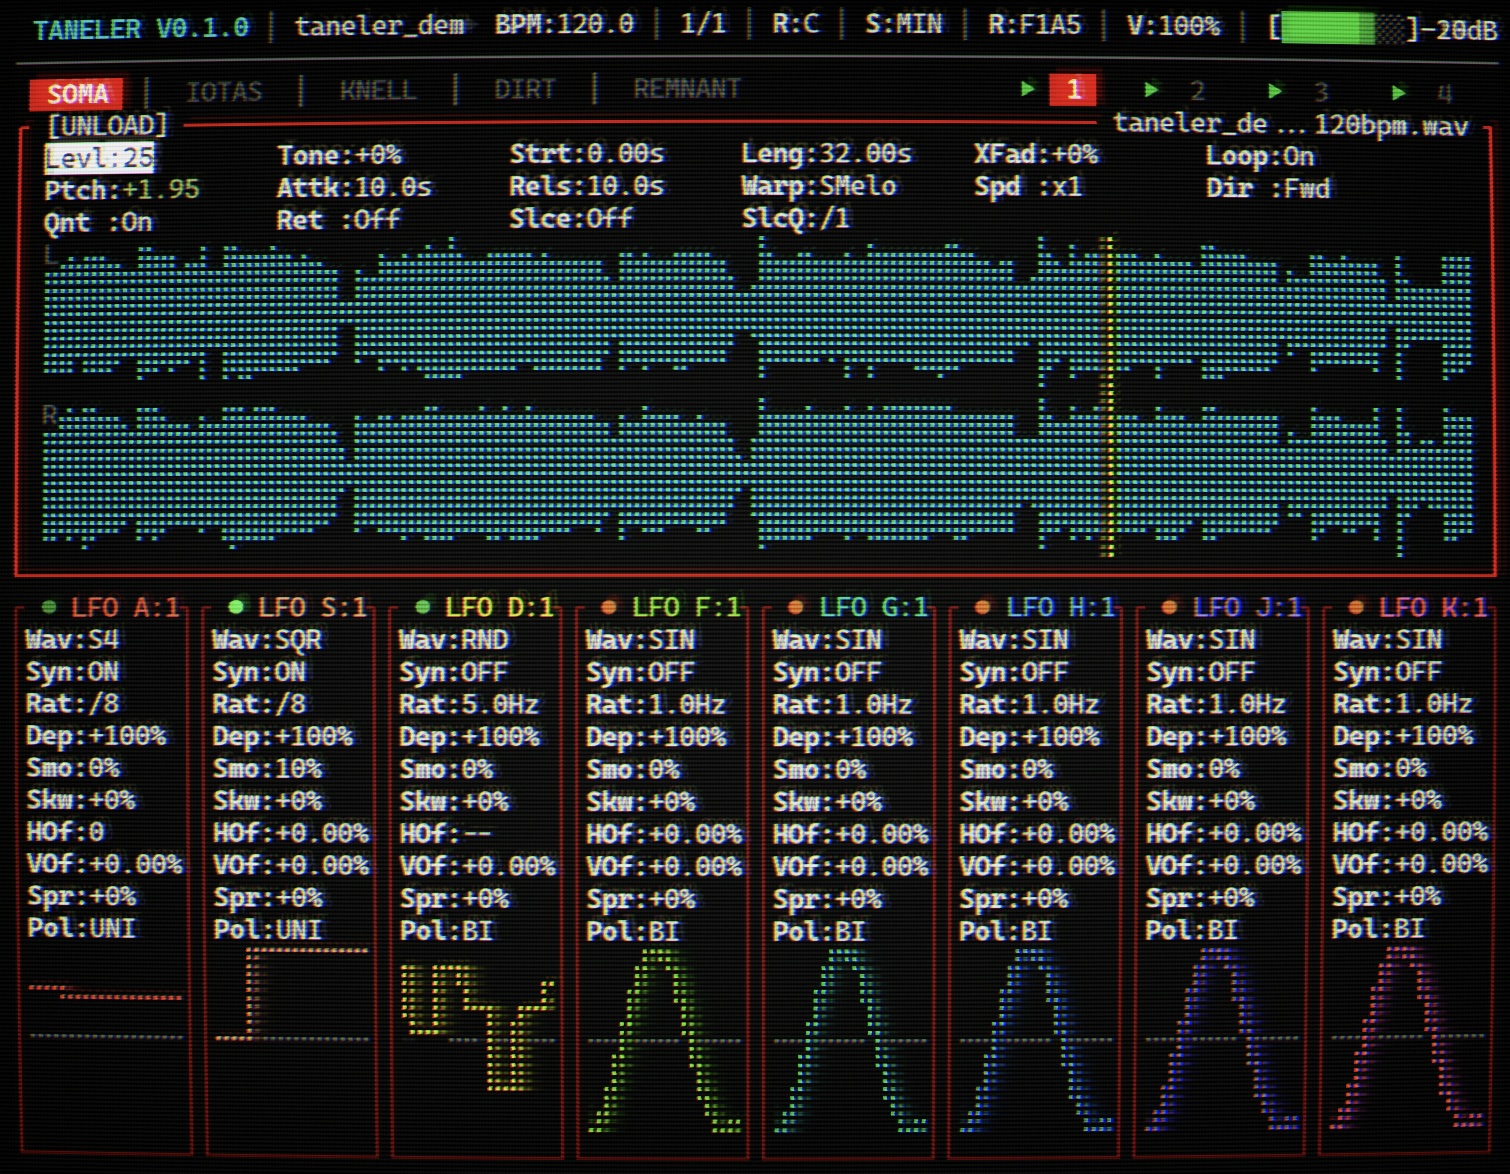Click the play arrow beside slot 4
Screen dimensions: 1510x1174
pos(1398,93)
